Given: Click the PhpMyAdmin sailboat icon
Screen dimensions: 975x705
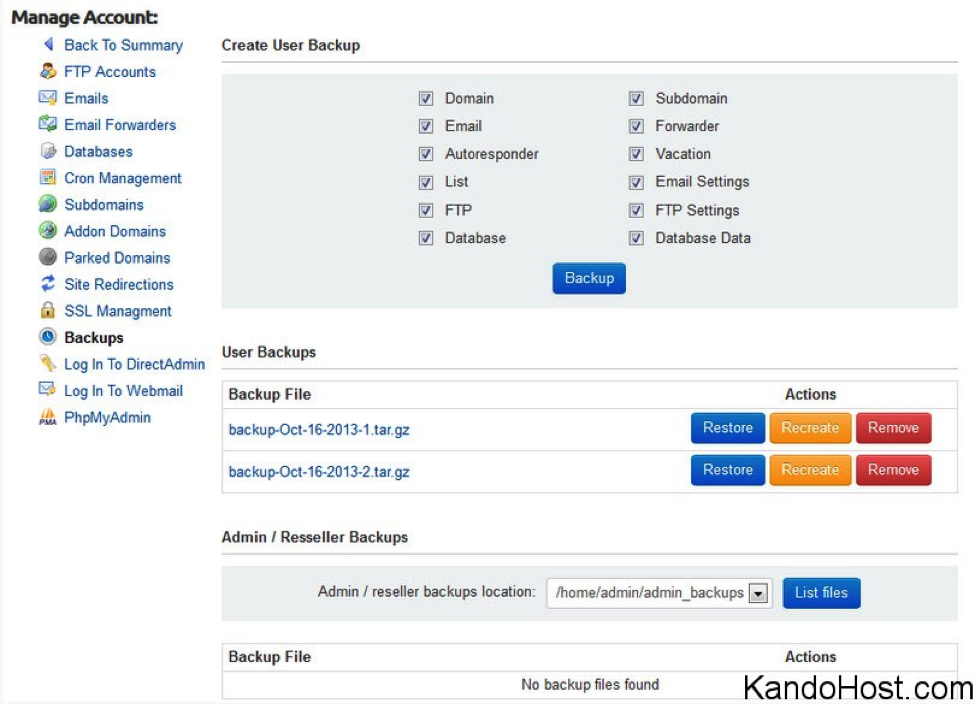Looking at the screenshot, I should click(48, 417).
